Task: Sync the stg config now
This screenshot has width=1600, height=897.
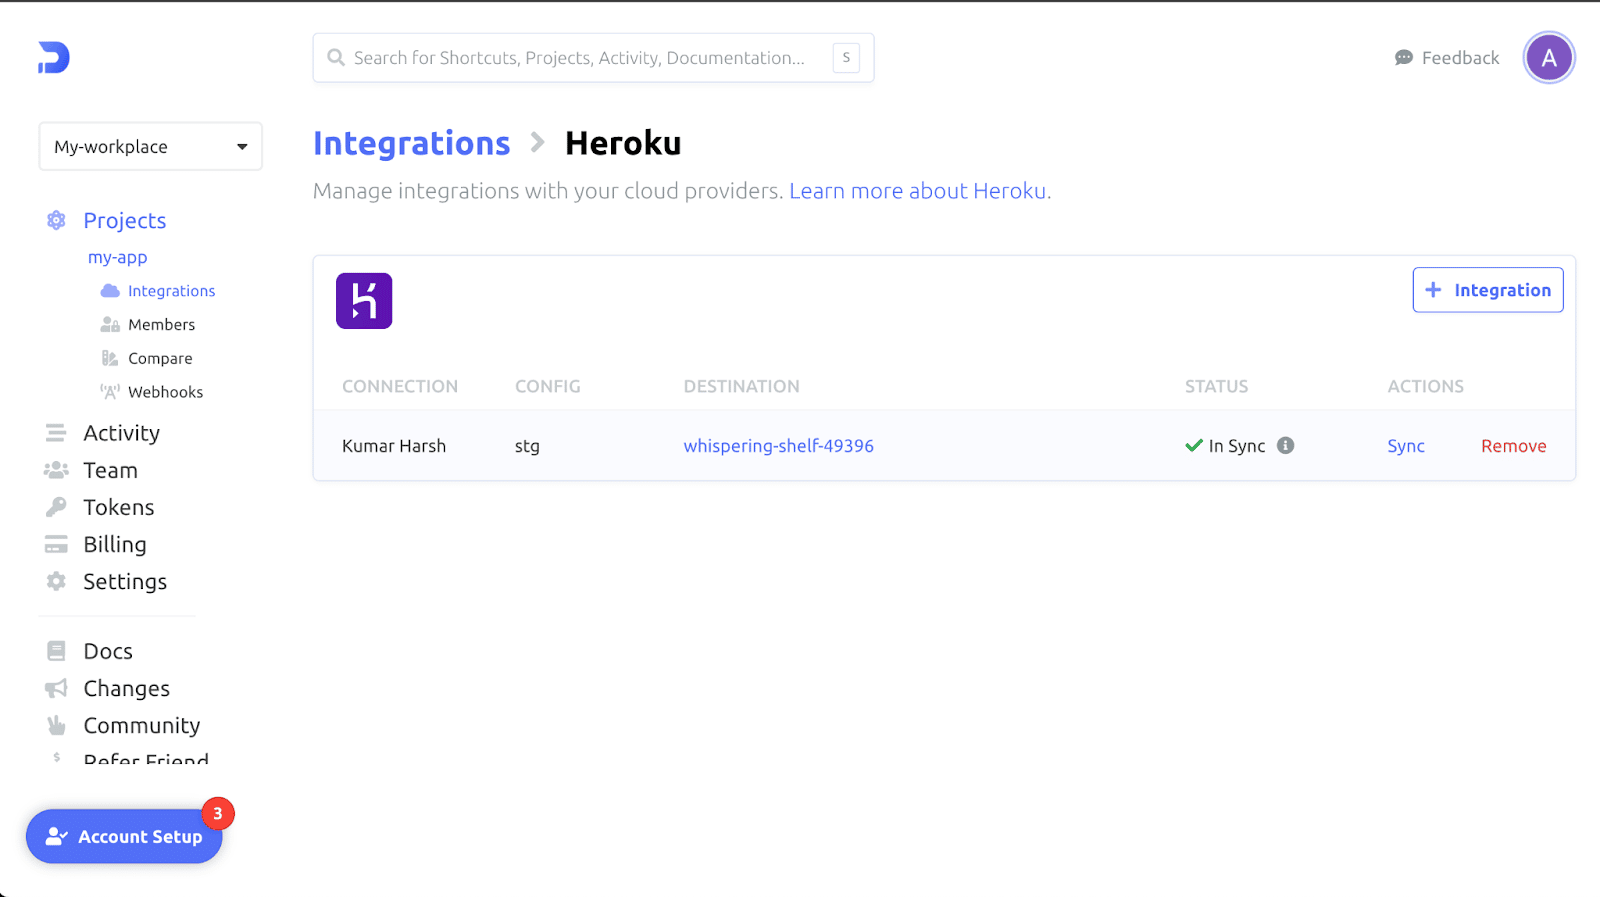Action: tap(1405, 446)
